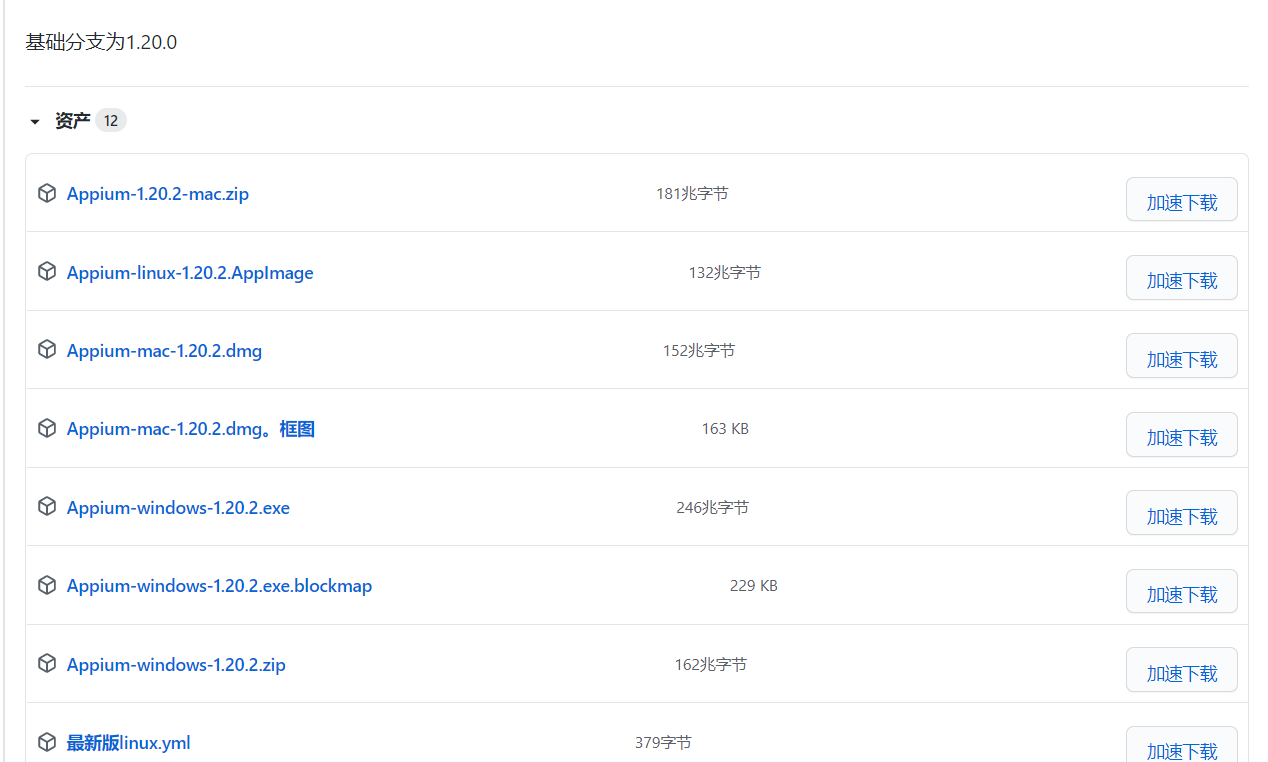This screenshot has width=1268, height=762.
Task: Click package icon beside Appium-mac-1.20.2.dmg
Action: coord(46,350)
